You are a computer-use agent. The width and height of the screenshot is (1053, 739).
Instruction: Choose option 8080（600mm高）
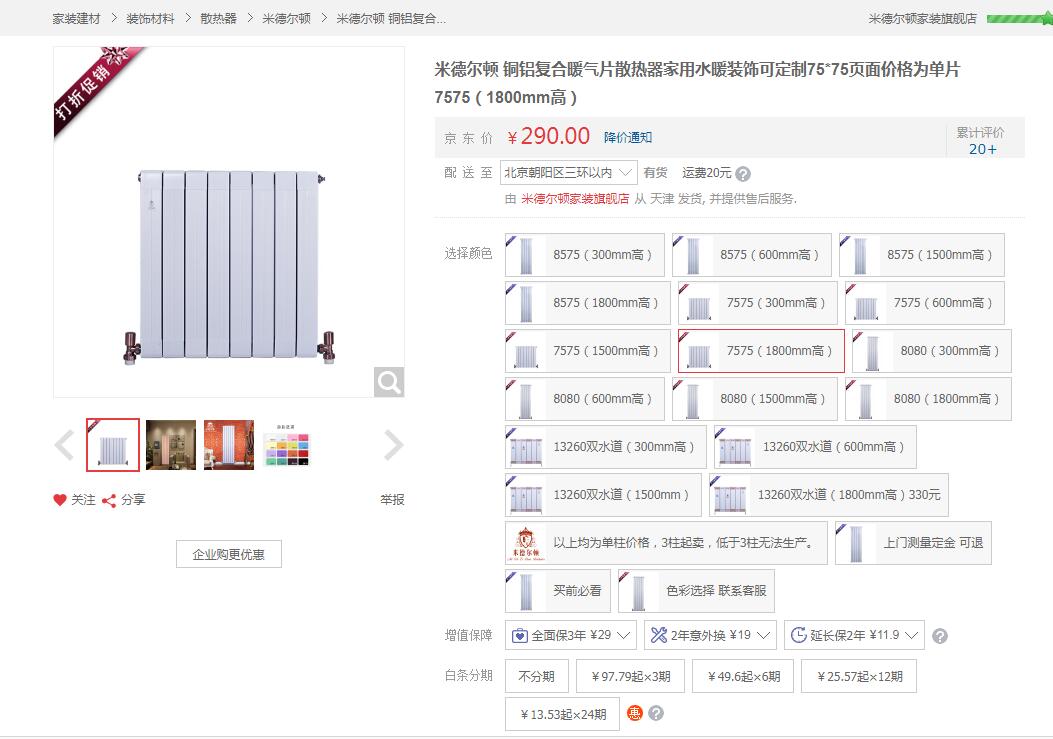585,399
